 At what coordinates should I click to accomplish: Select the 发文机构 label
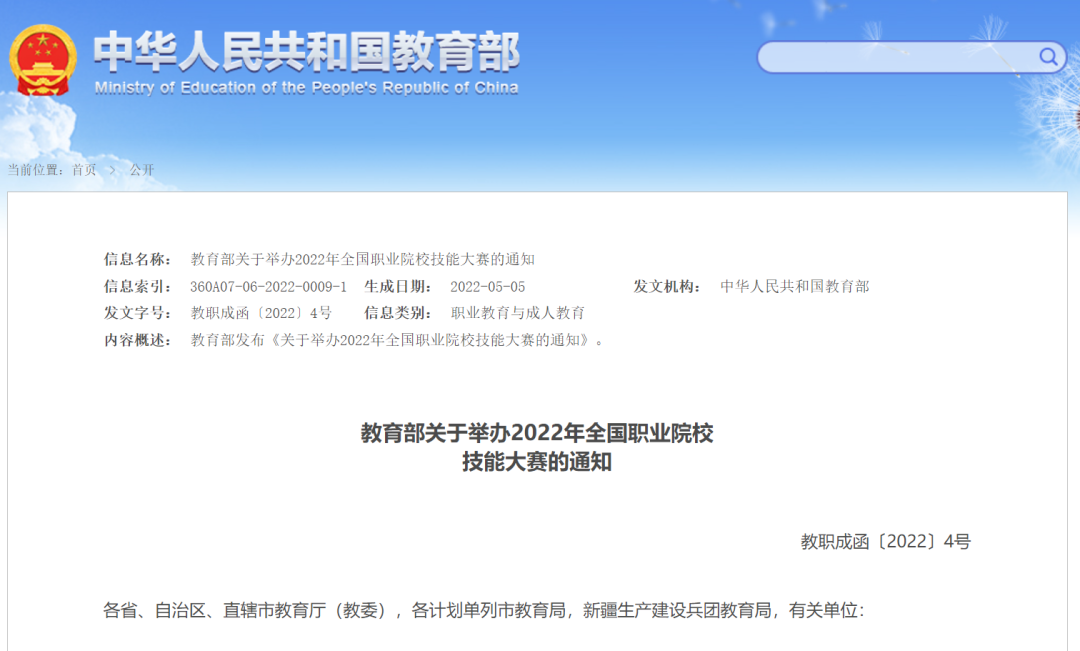[x=667, y=287]
